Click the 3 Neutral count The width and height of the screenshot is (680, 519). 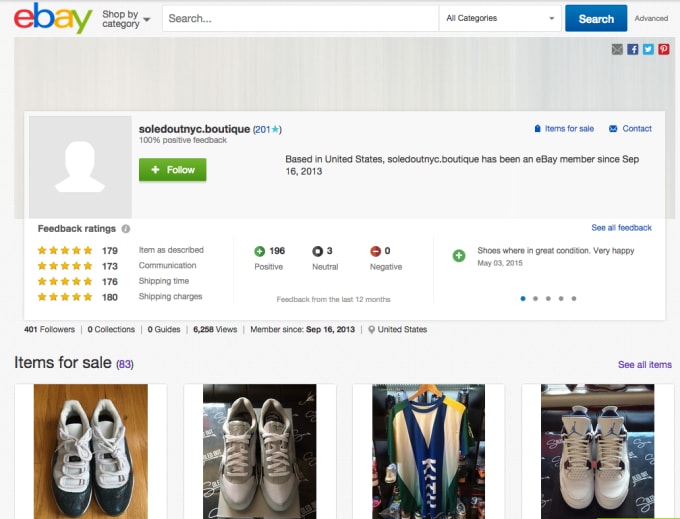click(330, 251)
